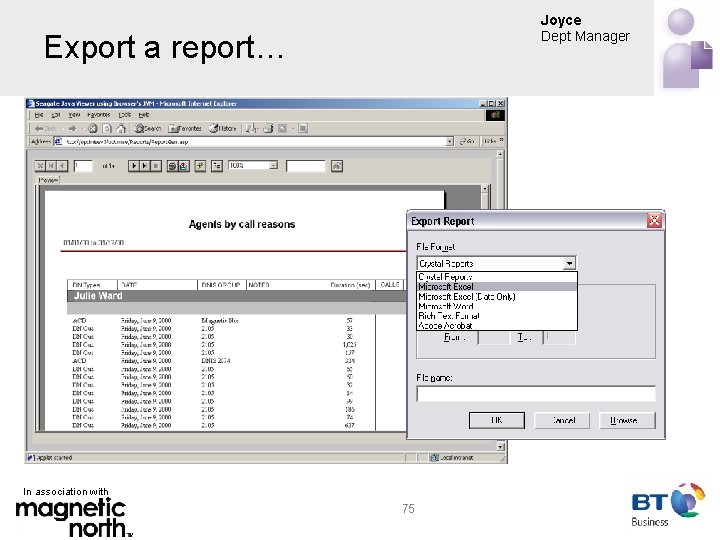Screen dimensions: 720x540
Task: Close the Export Report dialog
Action: tap(654, 221)
